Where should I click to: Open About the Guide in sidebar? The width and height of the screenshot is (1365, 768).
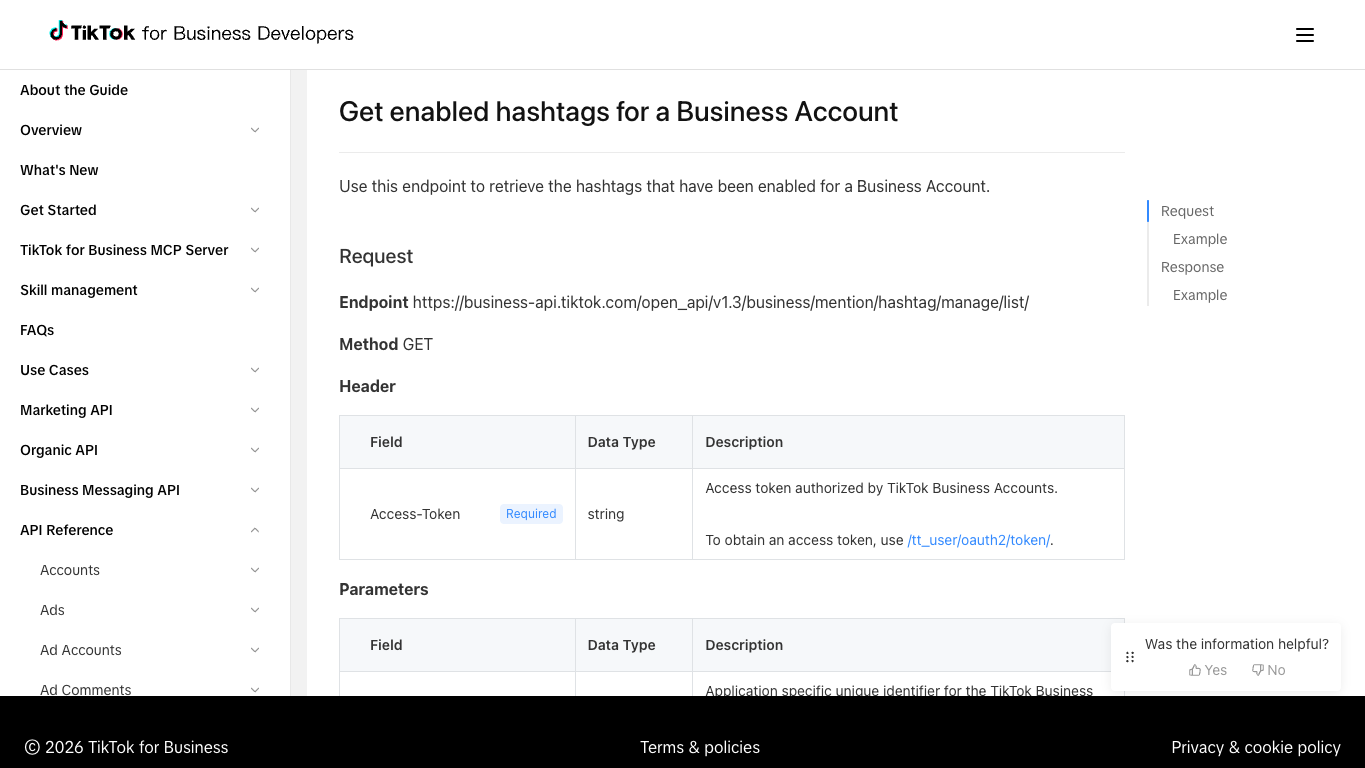74,90
